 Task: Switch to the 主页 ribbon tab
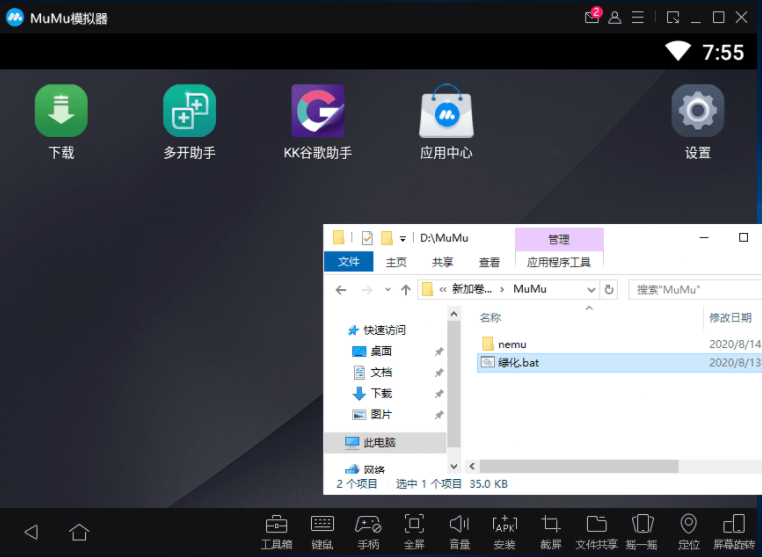click(x=396, y=262)
